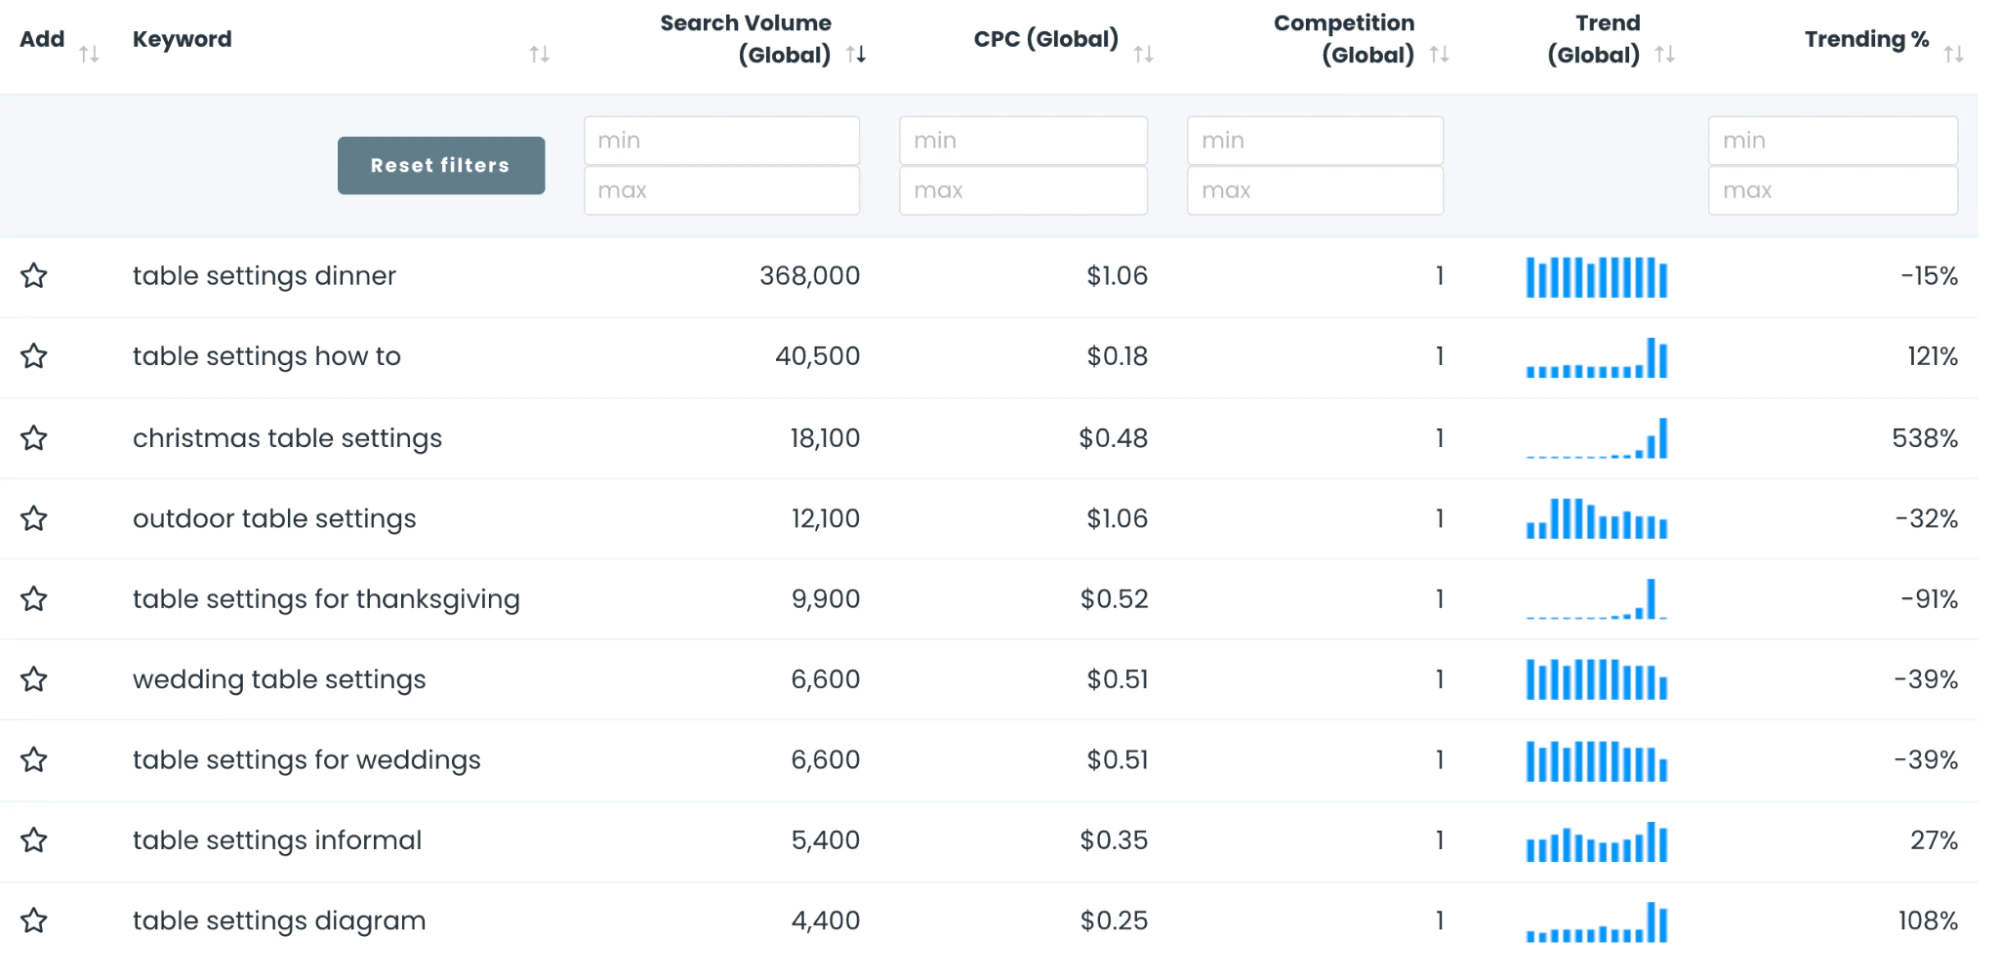Focus Competition max filter field
Screen dimensions: 1999x961
pyautogui.click(x=1315, y=190)
